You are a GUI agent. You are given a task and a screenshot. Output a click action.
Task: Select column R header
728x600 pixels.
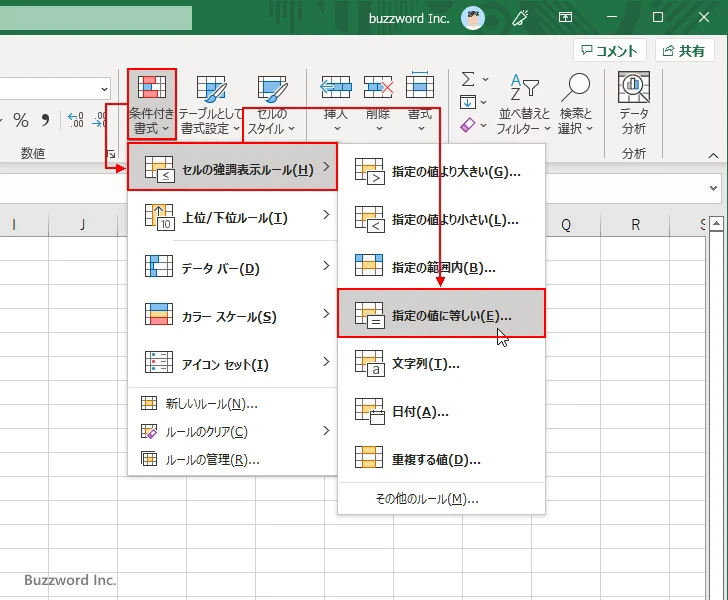pyautogui.click(x=636, y=225)
